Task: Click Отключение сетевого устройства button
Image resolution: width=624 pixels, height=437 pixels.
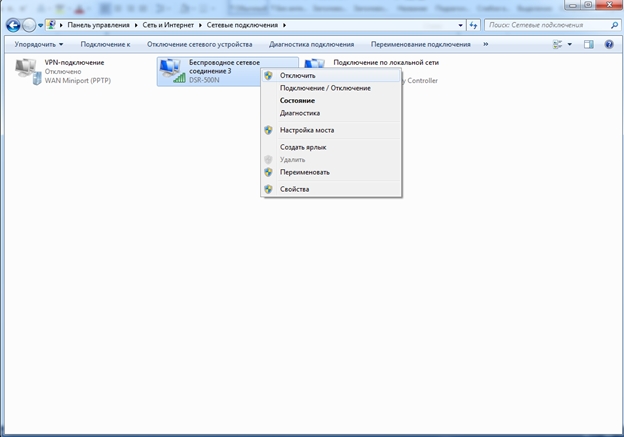Action: point(199,45)
